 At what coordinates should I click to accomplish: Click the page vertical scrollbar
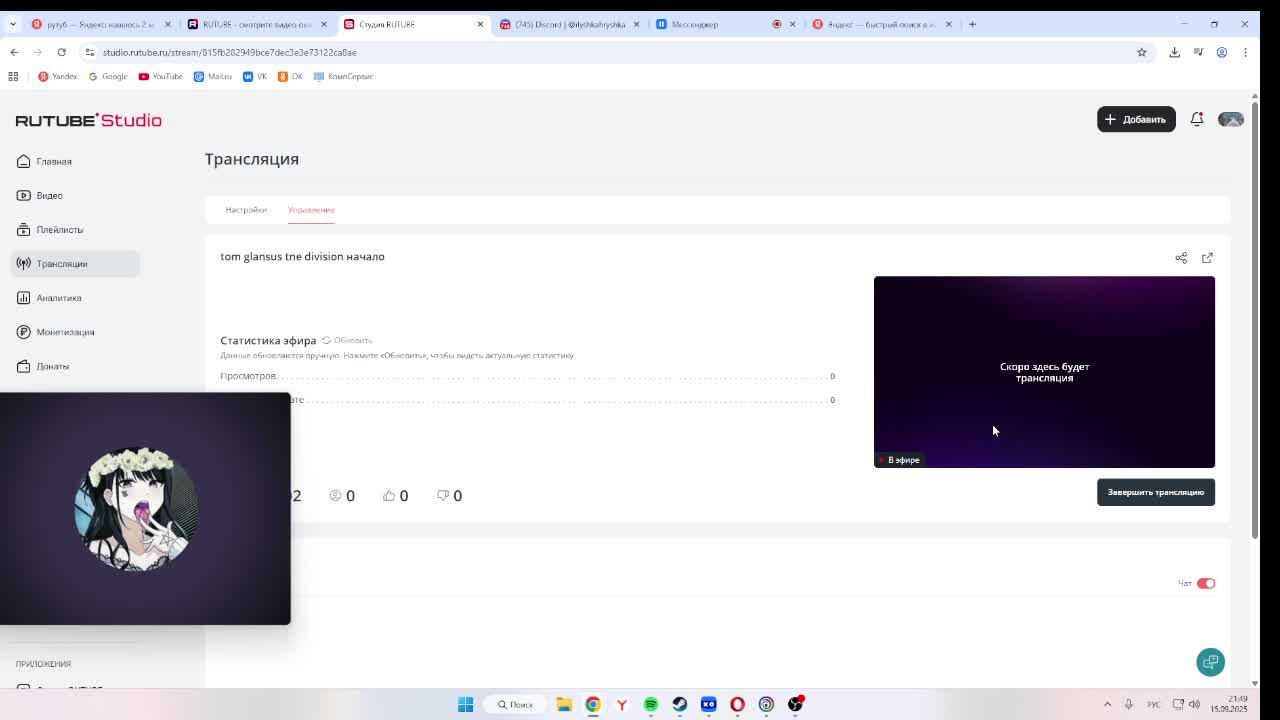(1255, 318)
